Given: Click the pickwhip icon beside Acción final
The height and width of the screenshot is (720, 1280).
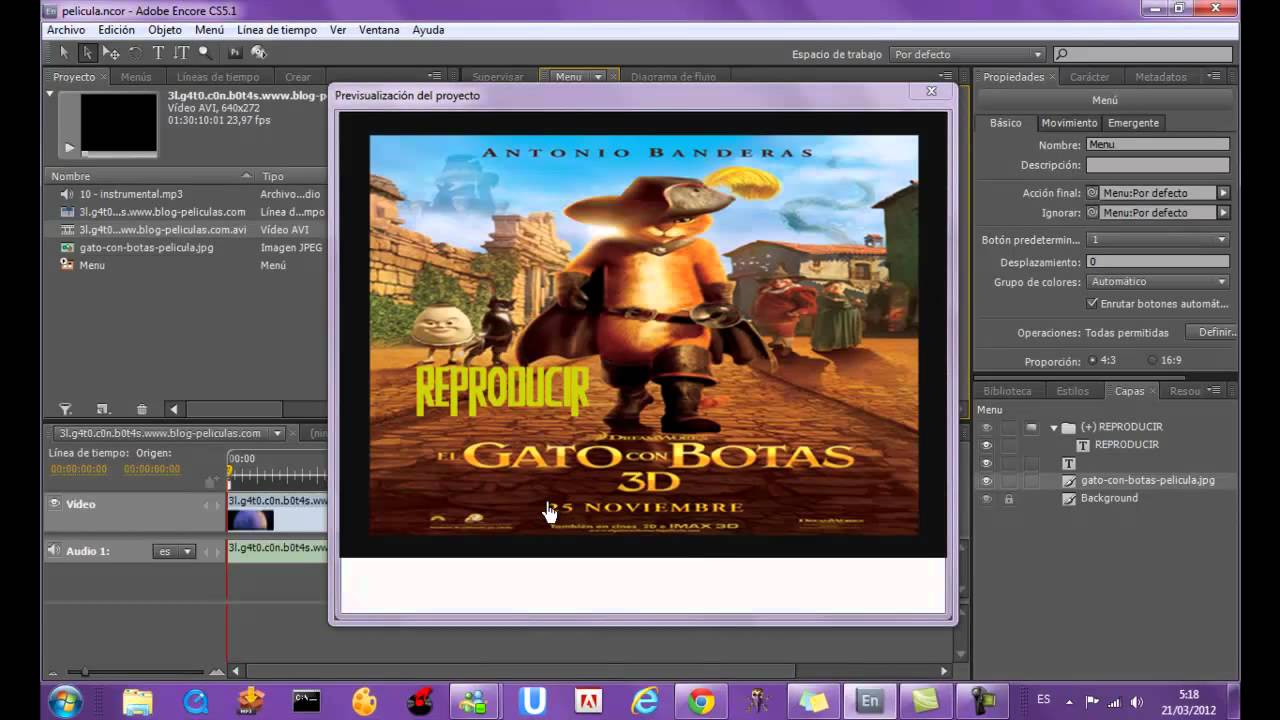Looking at the screenshot, I should (x=1092, y=193).
